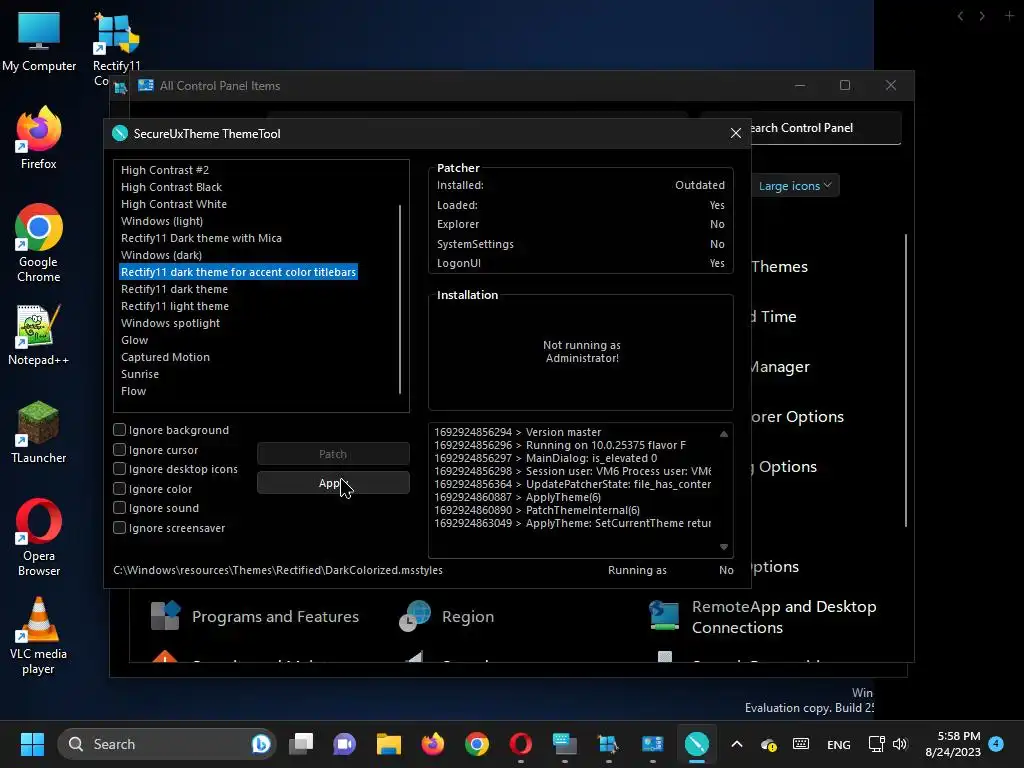Click the msstyles file path text

coord(278,570)
